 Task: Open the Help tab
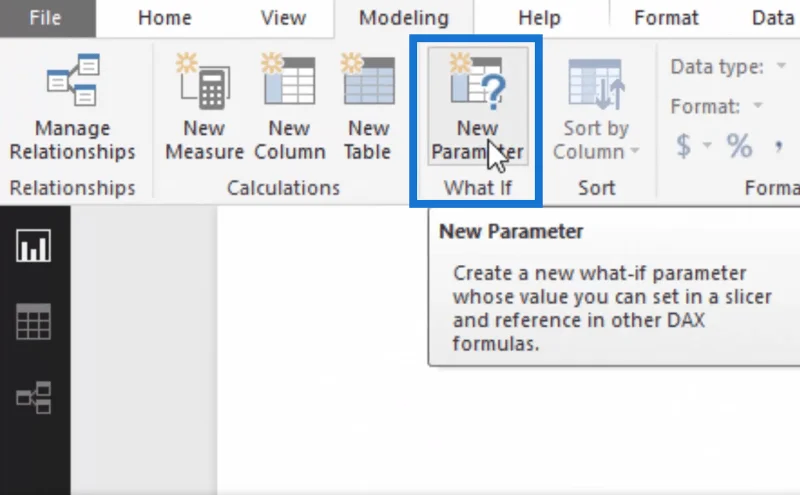(539, 18)
